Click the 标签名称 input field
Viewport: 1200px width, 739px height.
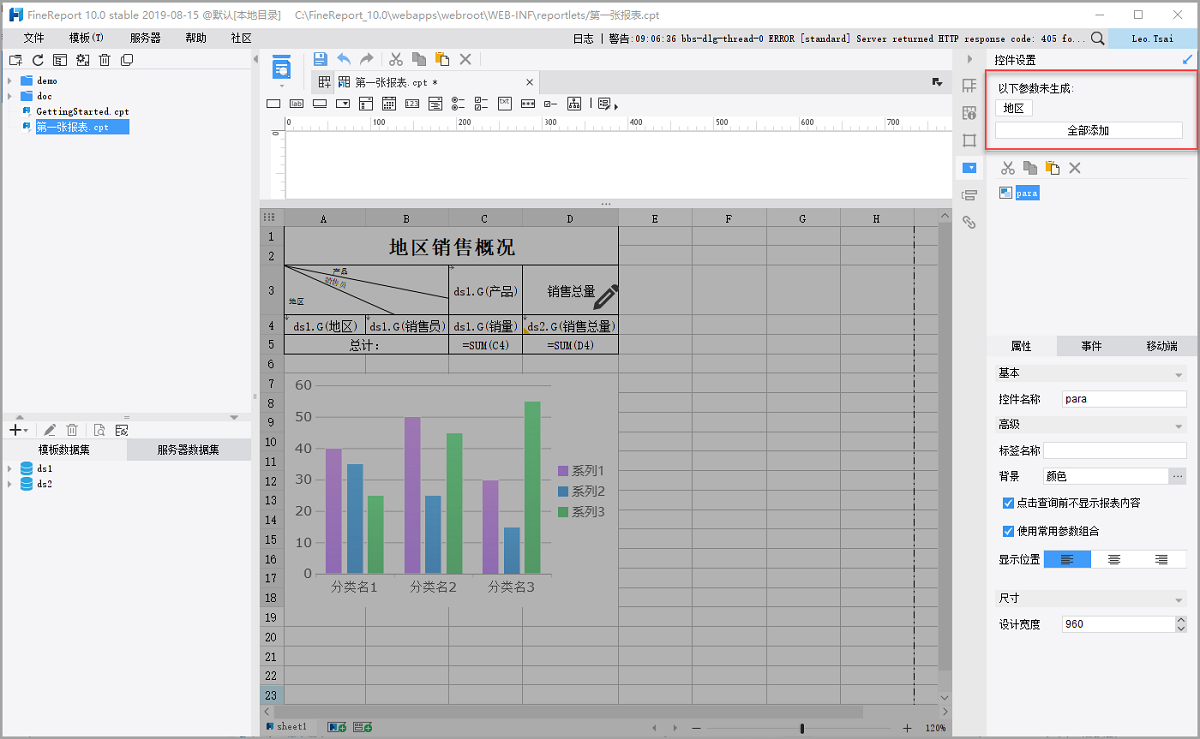click(1115, 451)
